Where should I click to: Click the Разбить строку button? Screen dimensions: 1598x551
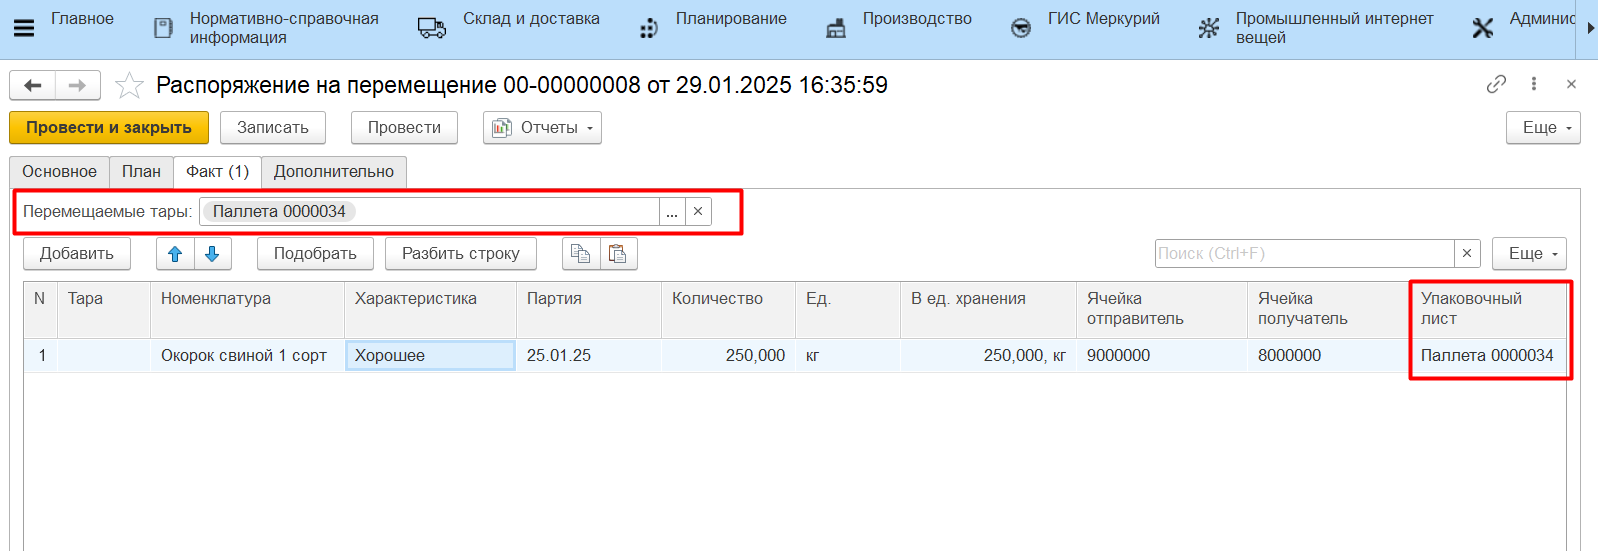(461, 254)
